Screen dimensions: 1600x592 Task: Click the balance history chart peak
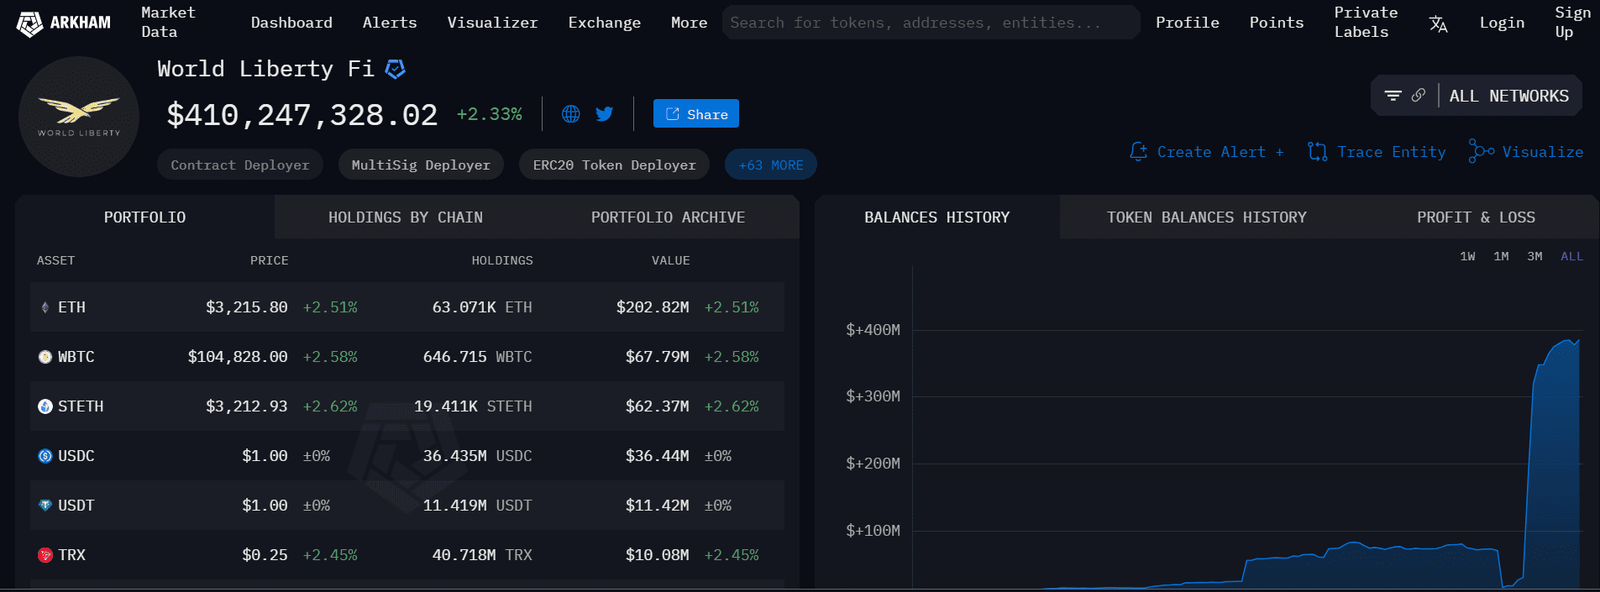tap(1577, 342)
